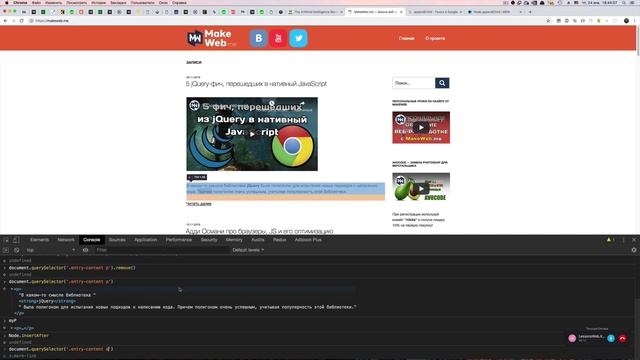Show the console sidebar icon
The width and height of the screenshot is (640, 360).
(6, 250)
